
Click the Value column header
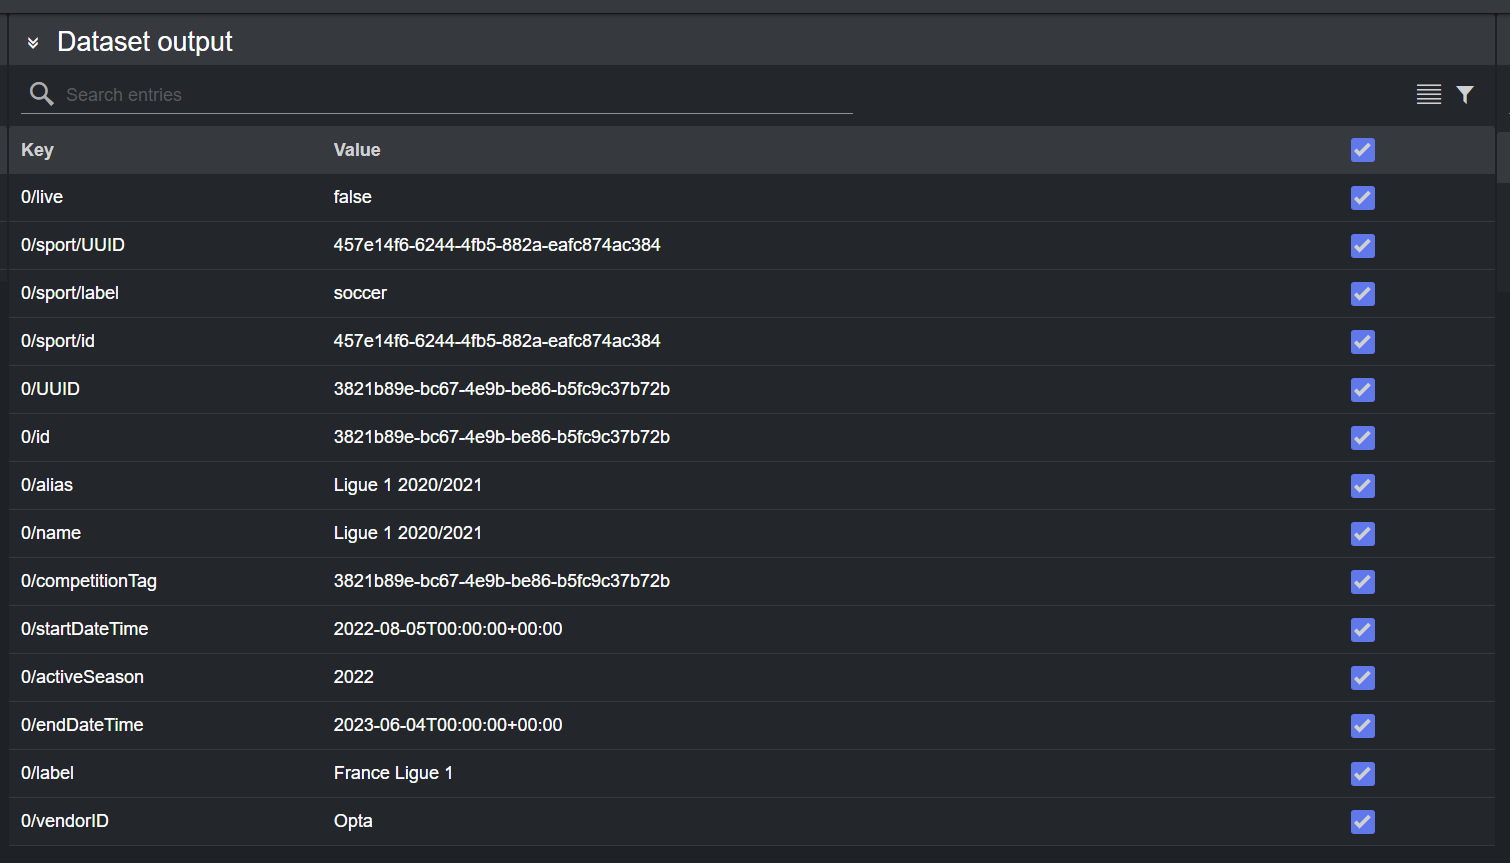[x=357, y=150]
